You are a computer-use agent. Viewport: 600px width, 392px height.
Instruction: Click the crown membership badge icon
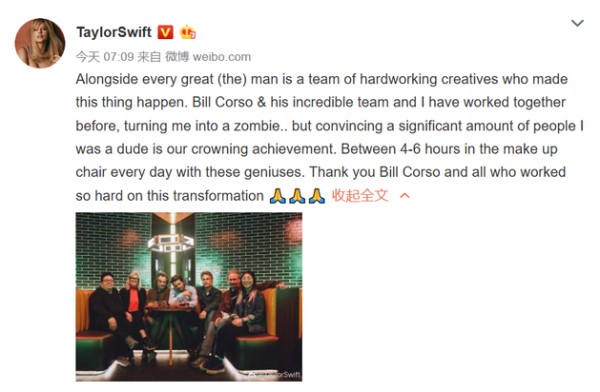[188, 32]
